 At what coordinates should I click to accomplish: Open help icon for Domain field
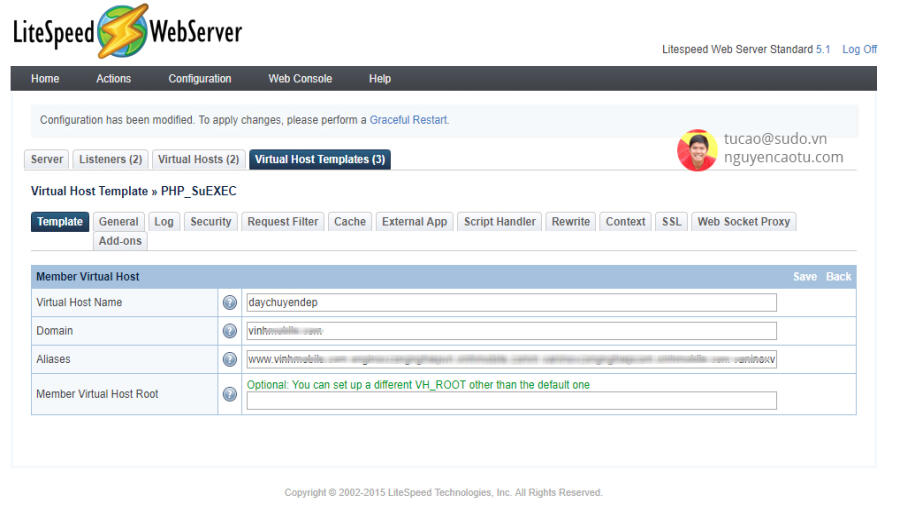pyautogui.click(x=230, y=331)
